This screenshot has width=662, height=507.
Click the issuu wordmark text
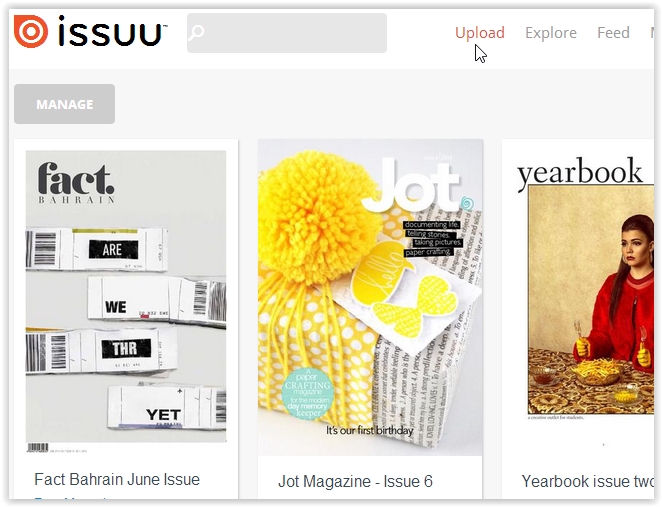pyautogui.click(x=112, y=31)
